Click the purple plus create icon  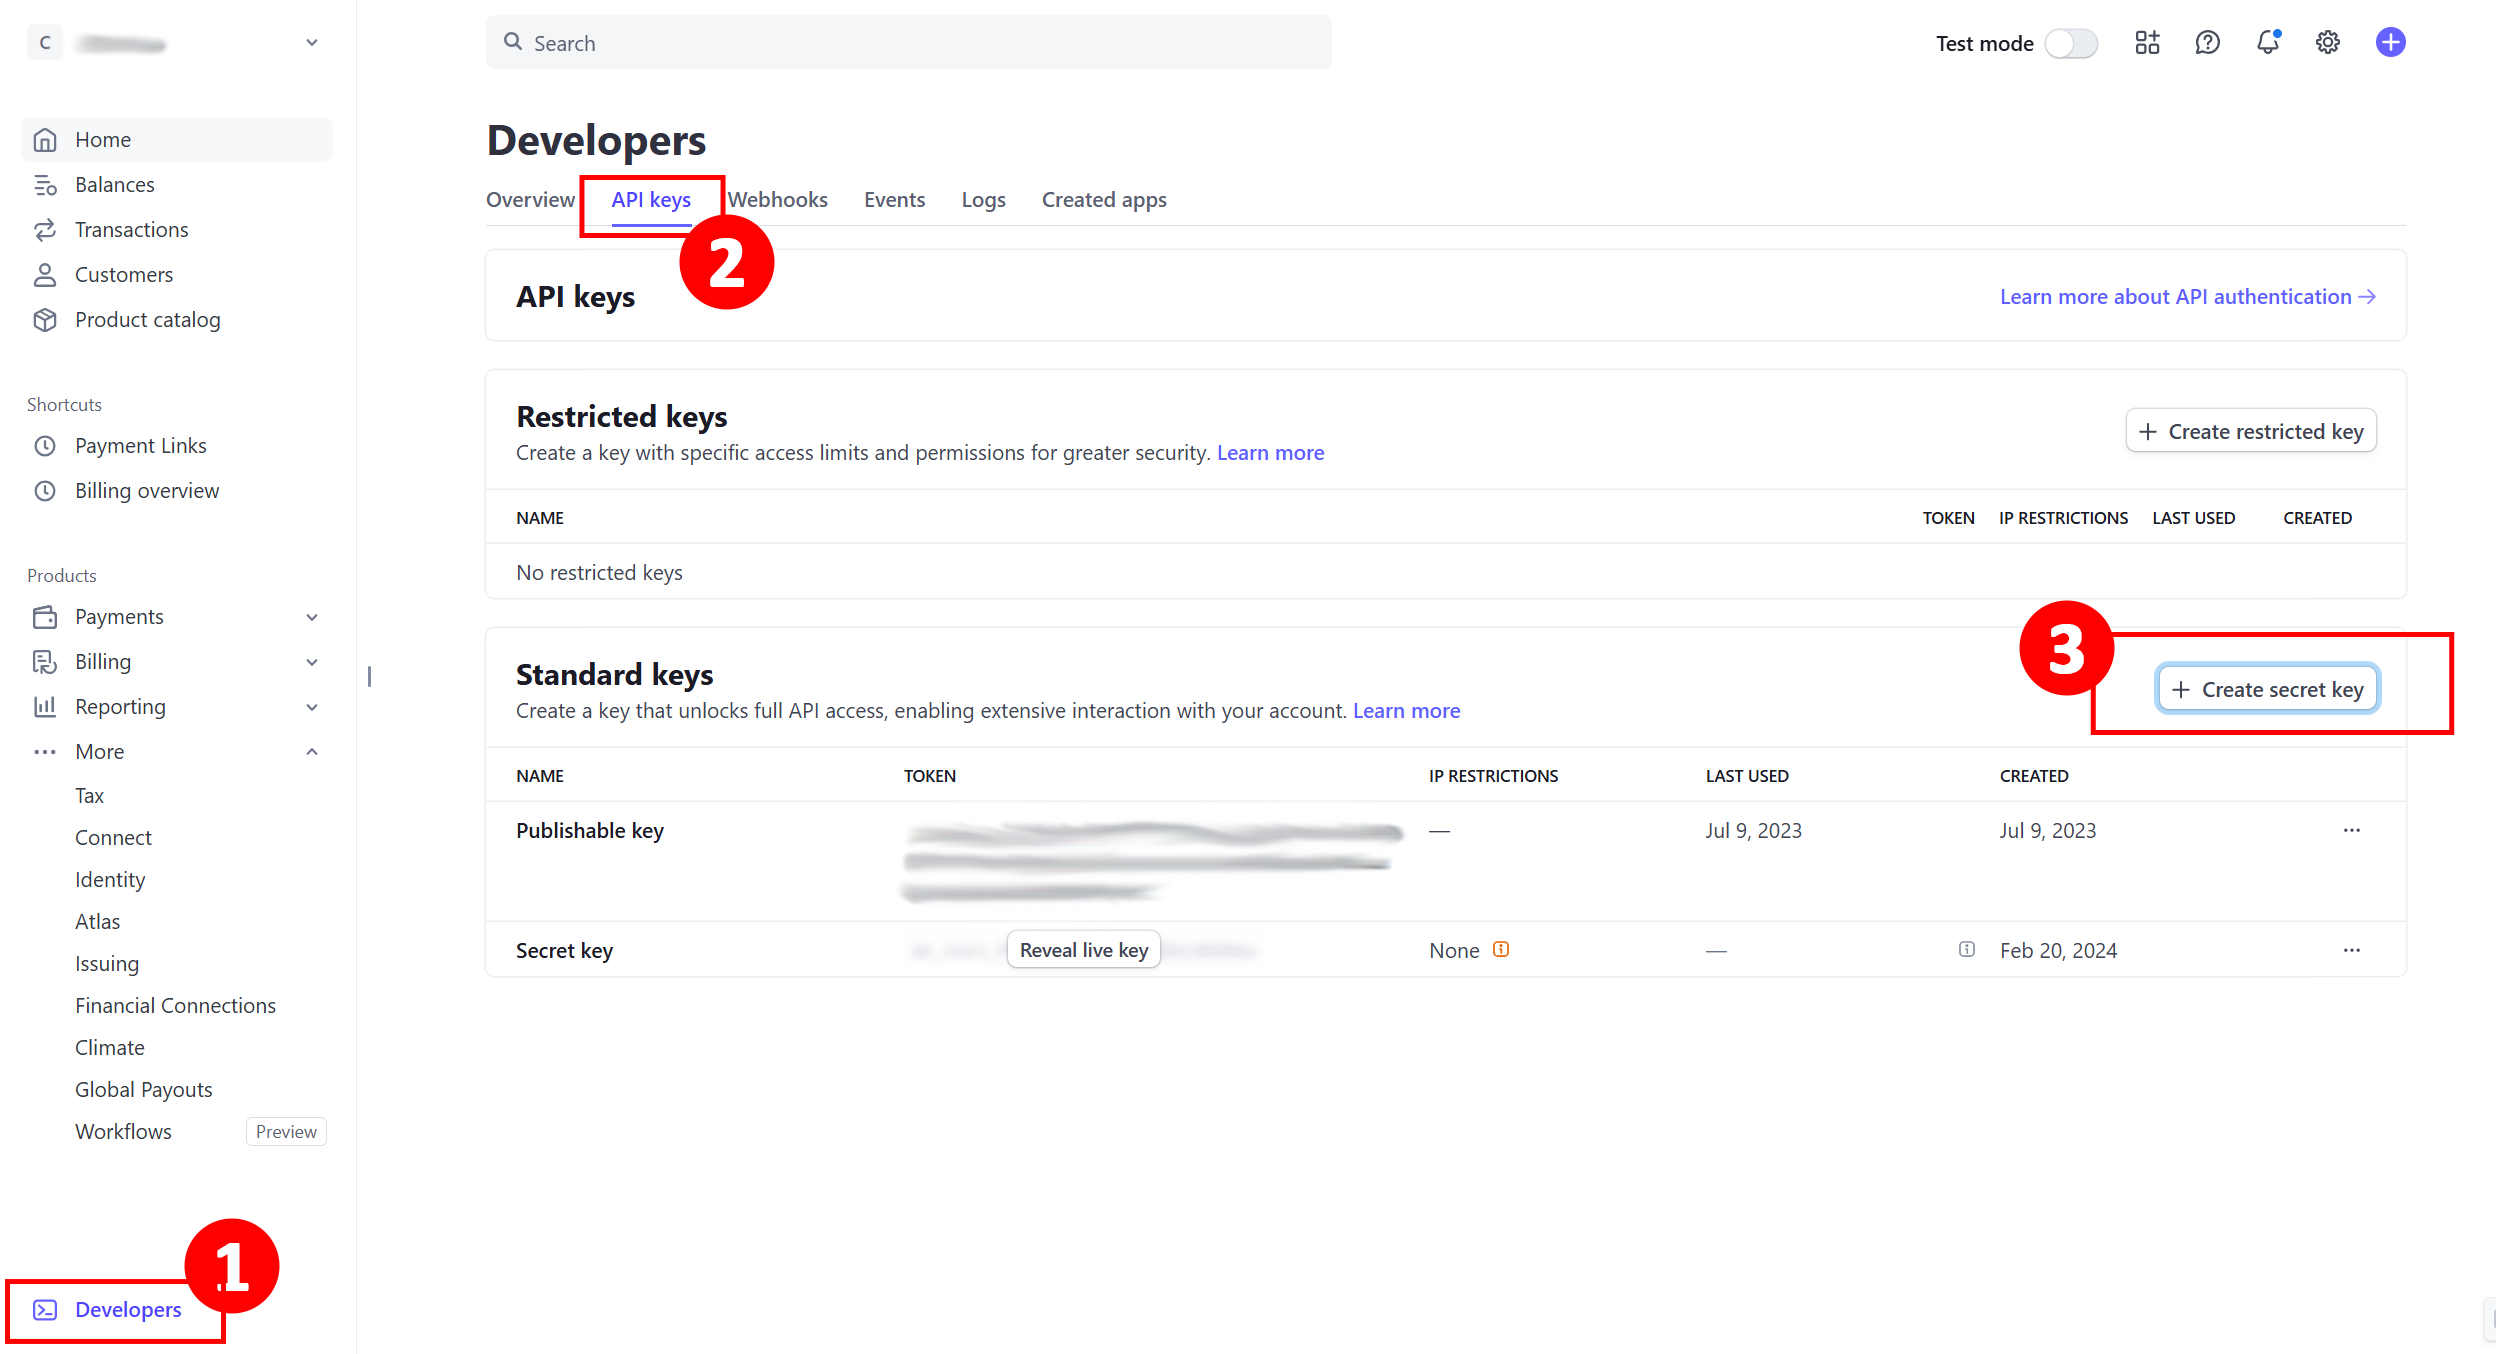click(x=2390, y=43)
